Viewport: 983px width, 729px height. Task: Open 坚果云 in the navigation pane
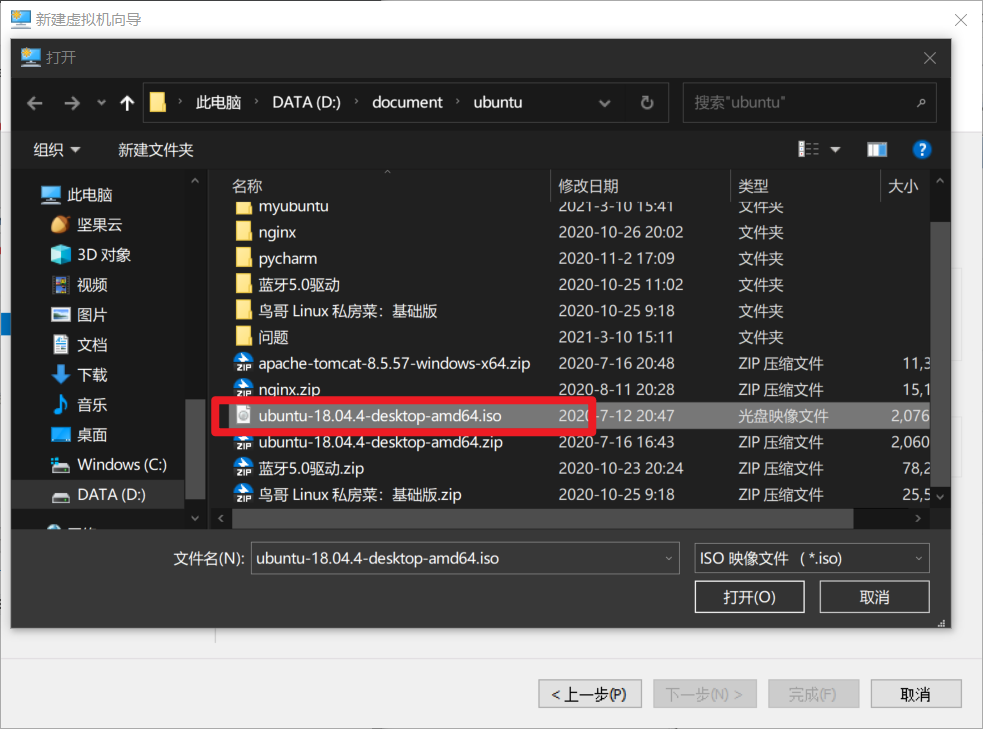click(x=99, y=225)
